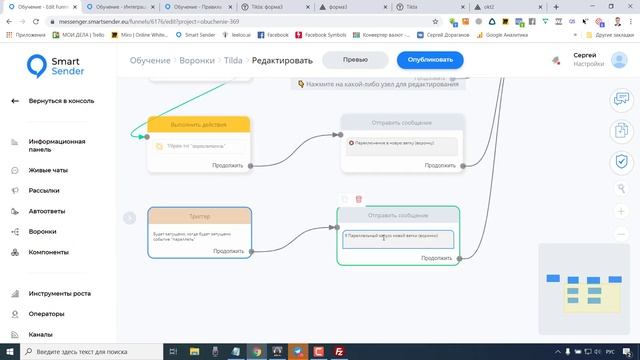Click the round arrow button beside Триггер

[x=130, y=218]
